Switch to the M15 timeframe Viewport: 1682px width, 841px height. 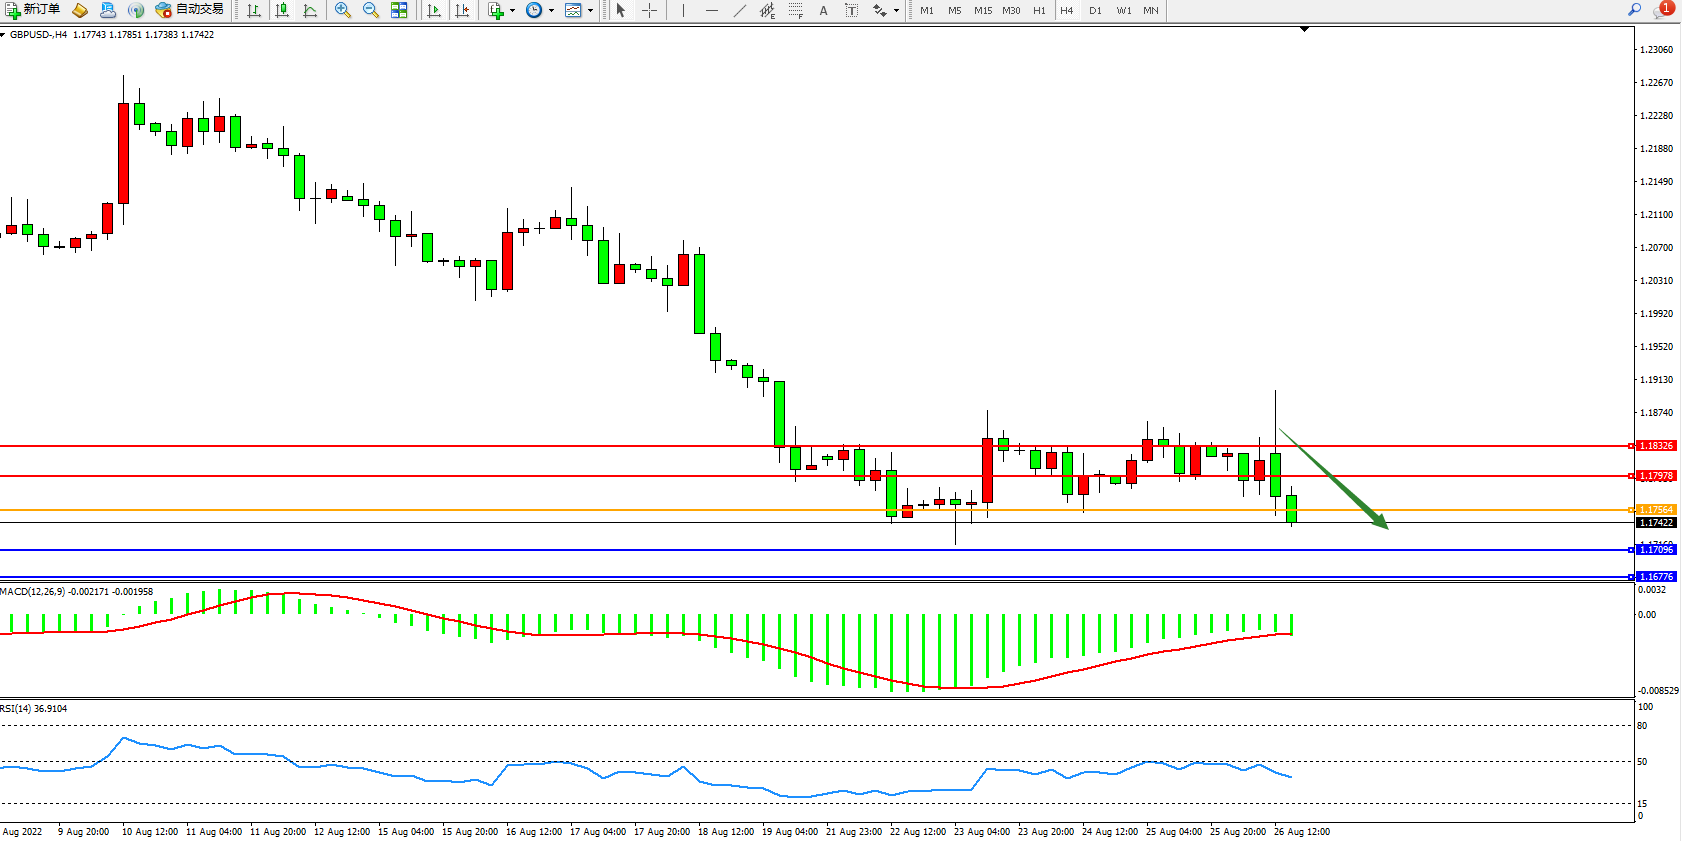point(983,10)
